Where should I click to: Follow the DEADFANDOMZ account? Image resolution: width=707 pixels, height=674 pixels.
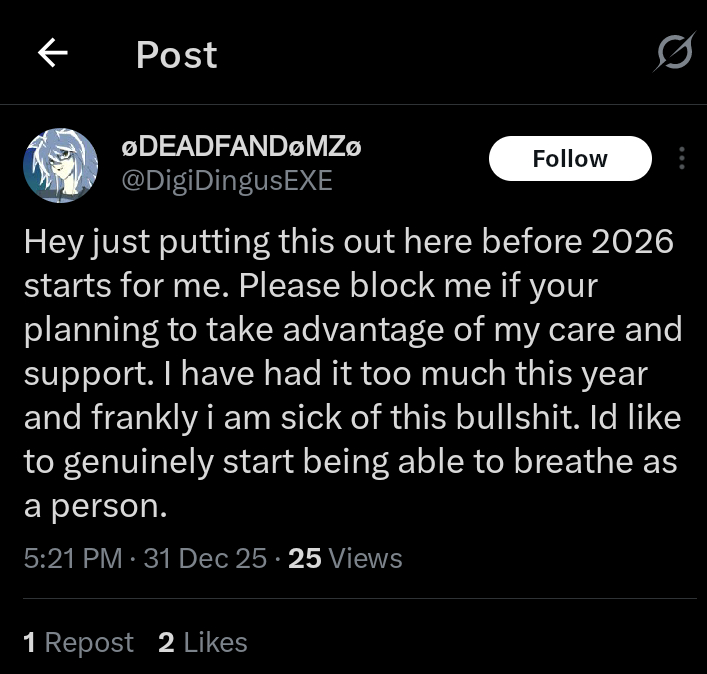(x=569, y=159)
